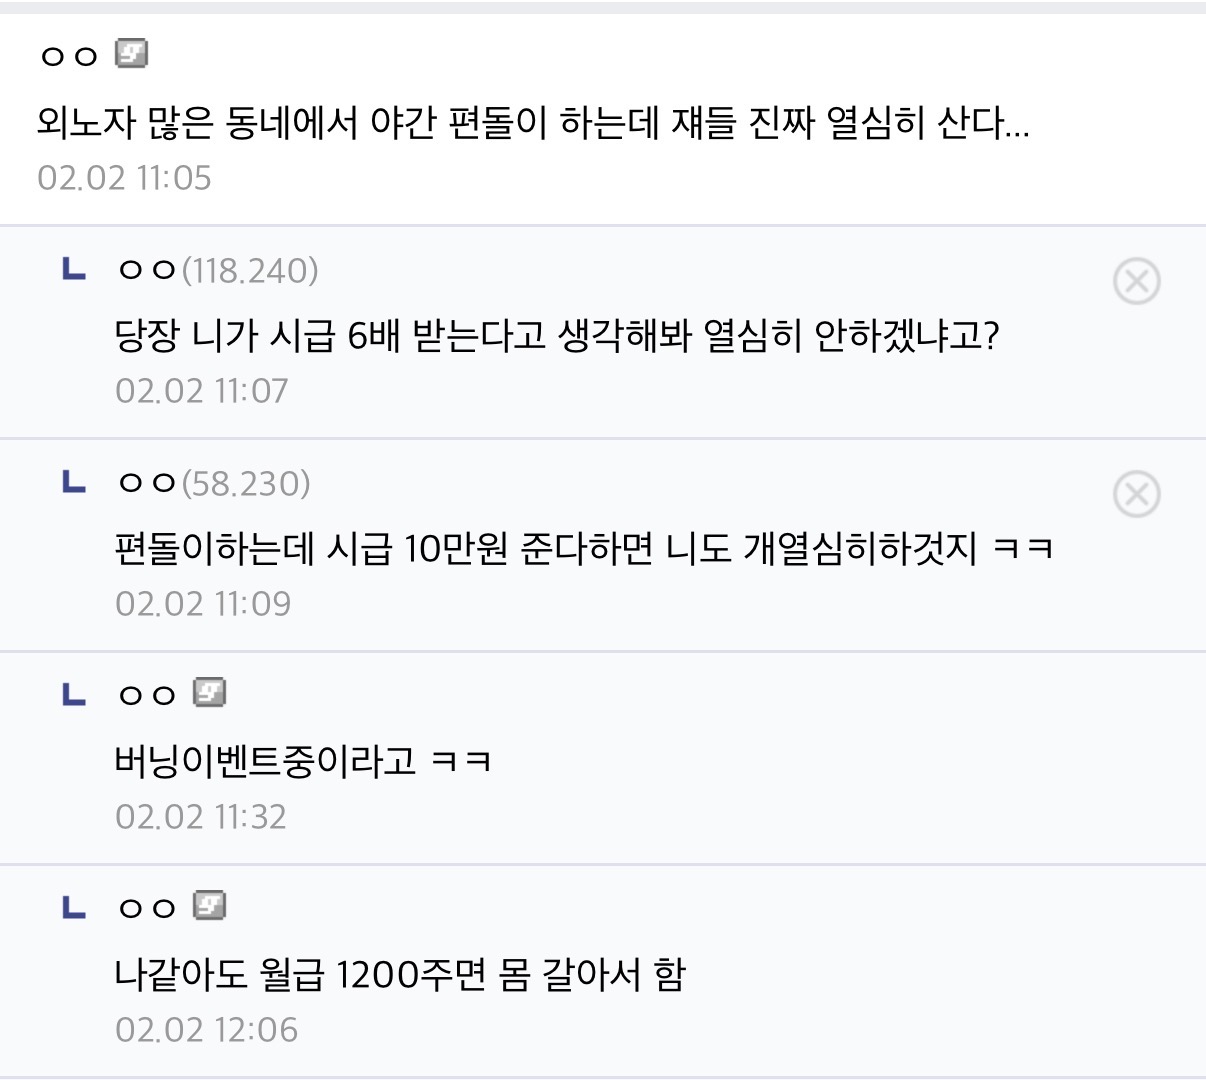This screenshot has height=1080, width=1206.
Task: Click the 02.02 11:05 timestamp
Action: (124, 178)
